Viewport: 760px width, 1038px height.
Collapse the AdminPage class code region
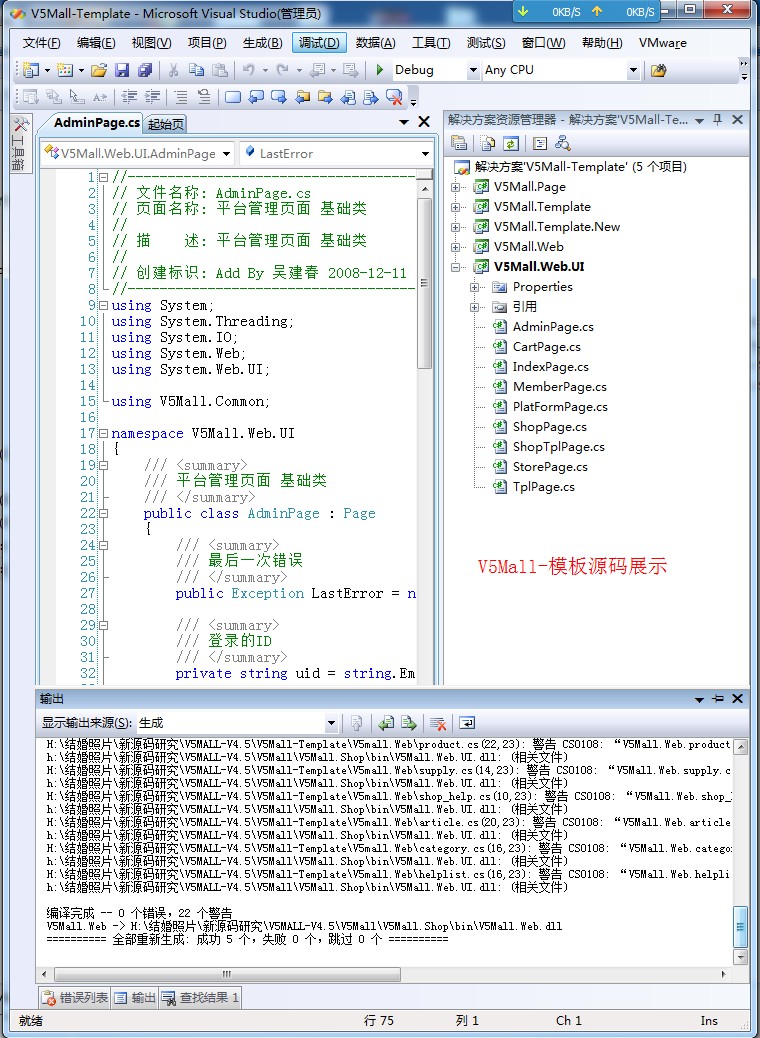(103, 513)
